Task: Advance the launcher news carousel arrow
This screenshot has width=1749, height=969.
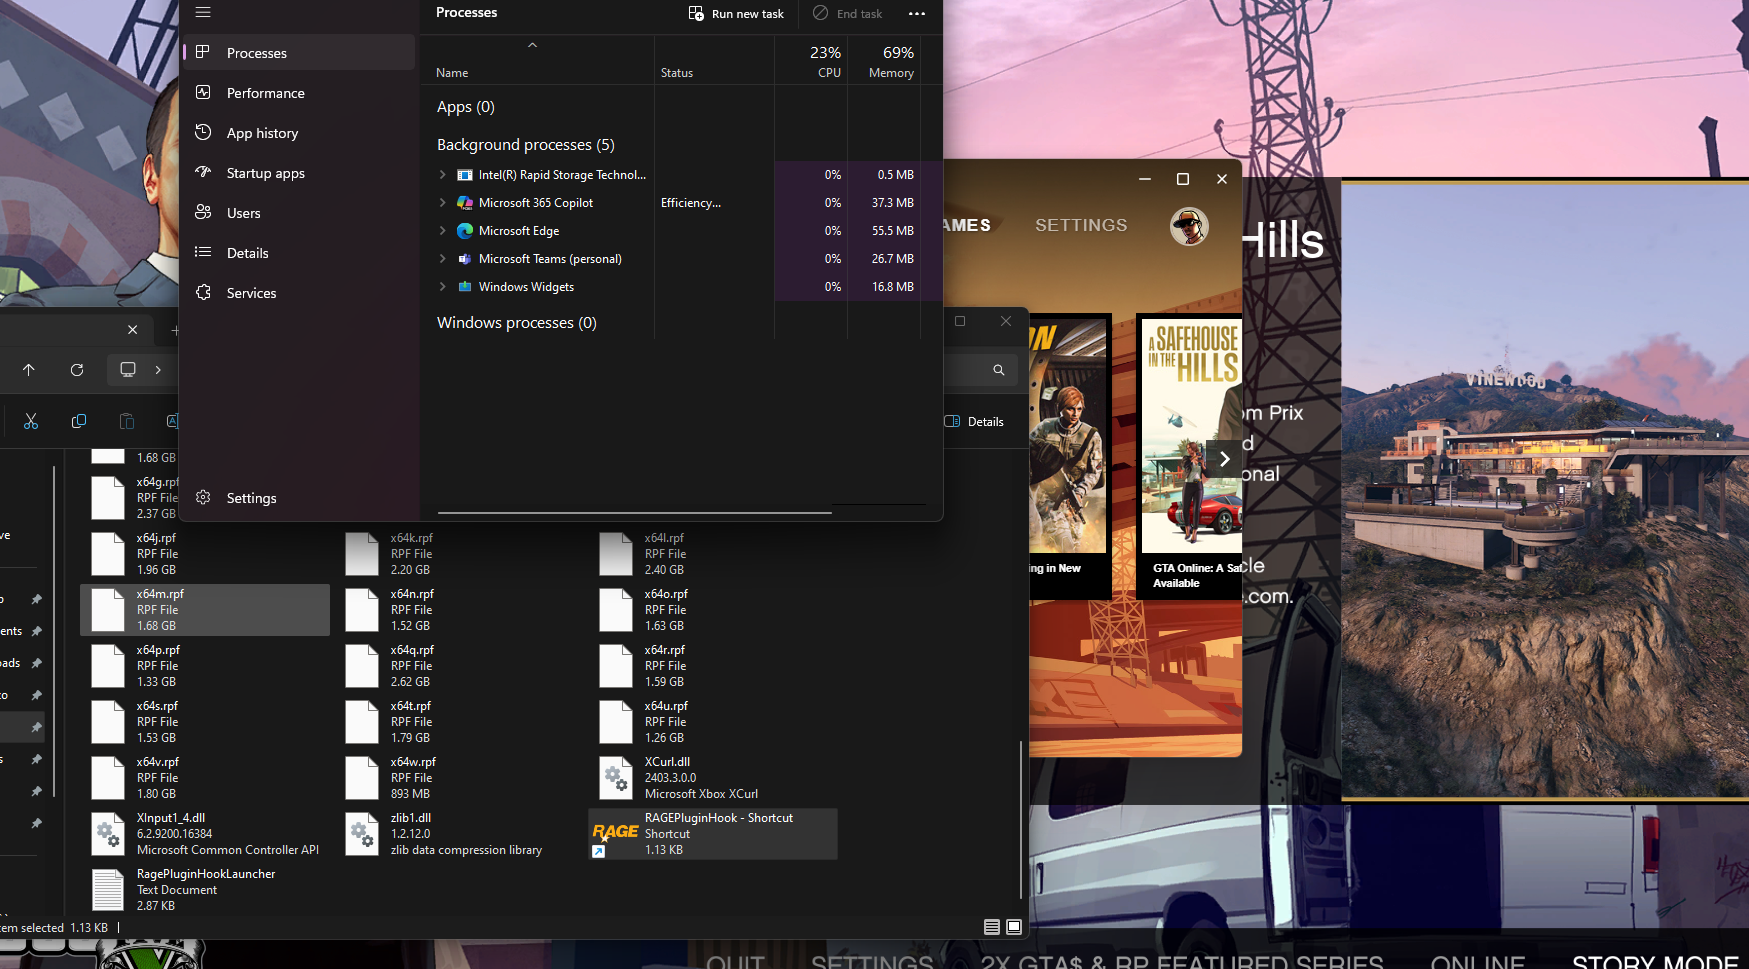Action: (1224, 459)
